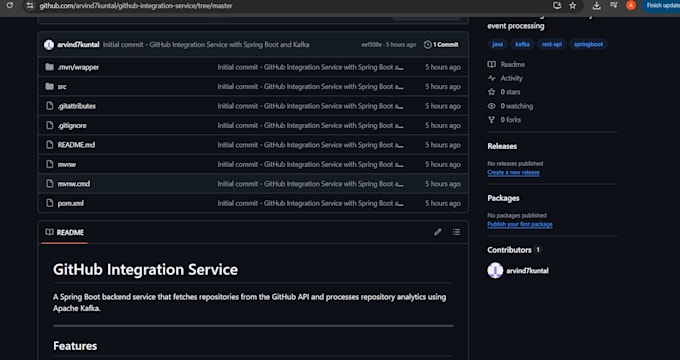Click the mvnw file icon
The width and height of the screenshot is (680, 360).
[x=49, y=164]
